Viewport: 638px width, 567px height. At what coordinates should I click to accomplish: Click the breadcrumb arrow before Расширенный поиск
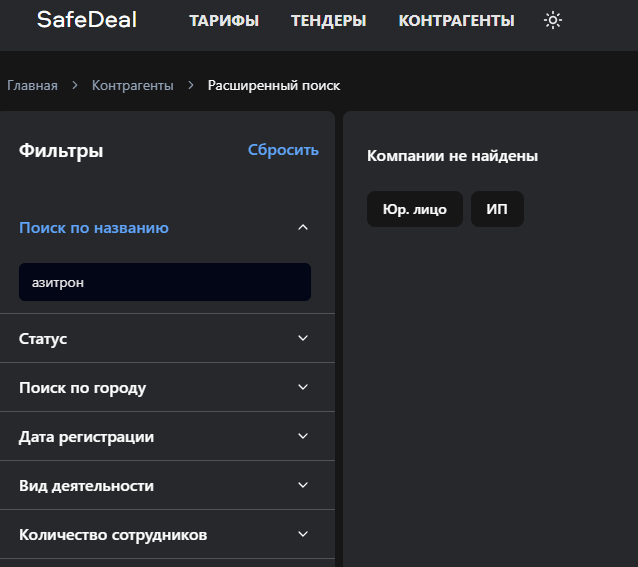pyautogui.click(x=191, y=86)
